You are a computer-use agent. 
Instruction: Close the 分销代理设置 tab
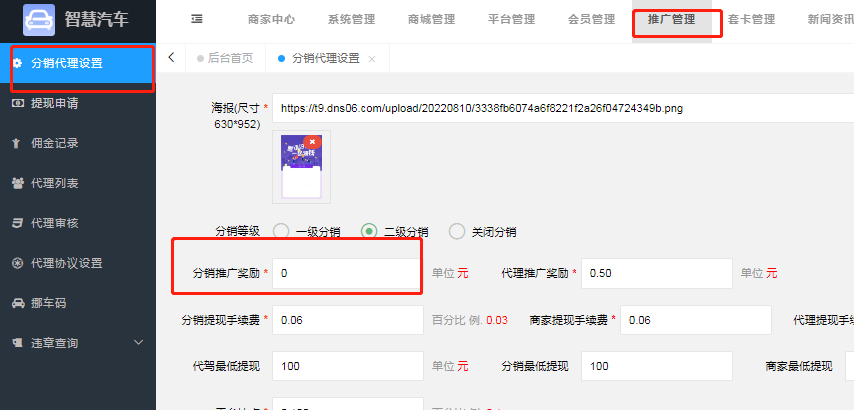tap(372, 59)
